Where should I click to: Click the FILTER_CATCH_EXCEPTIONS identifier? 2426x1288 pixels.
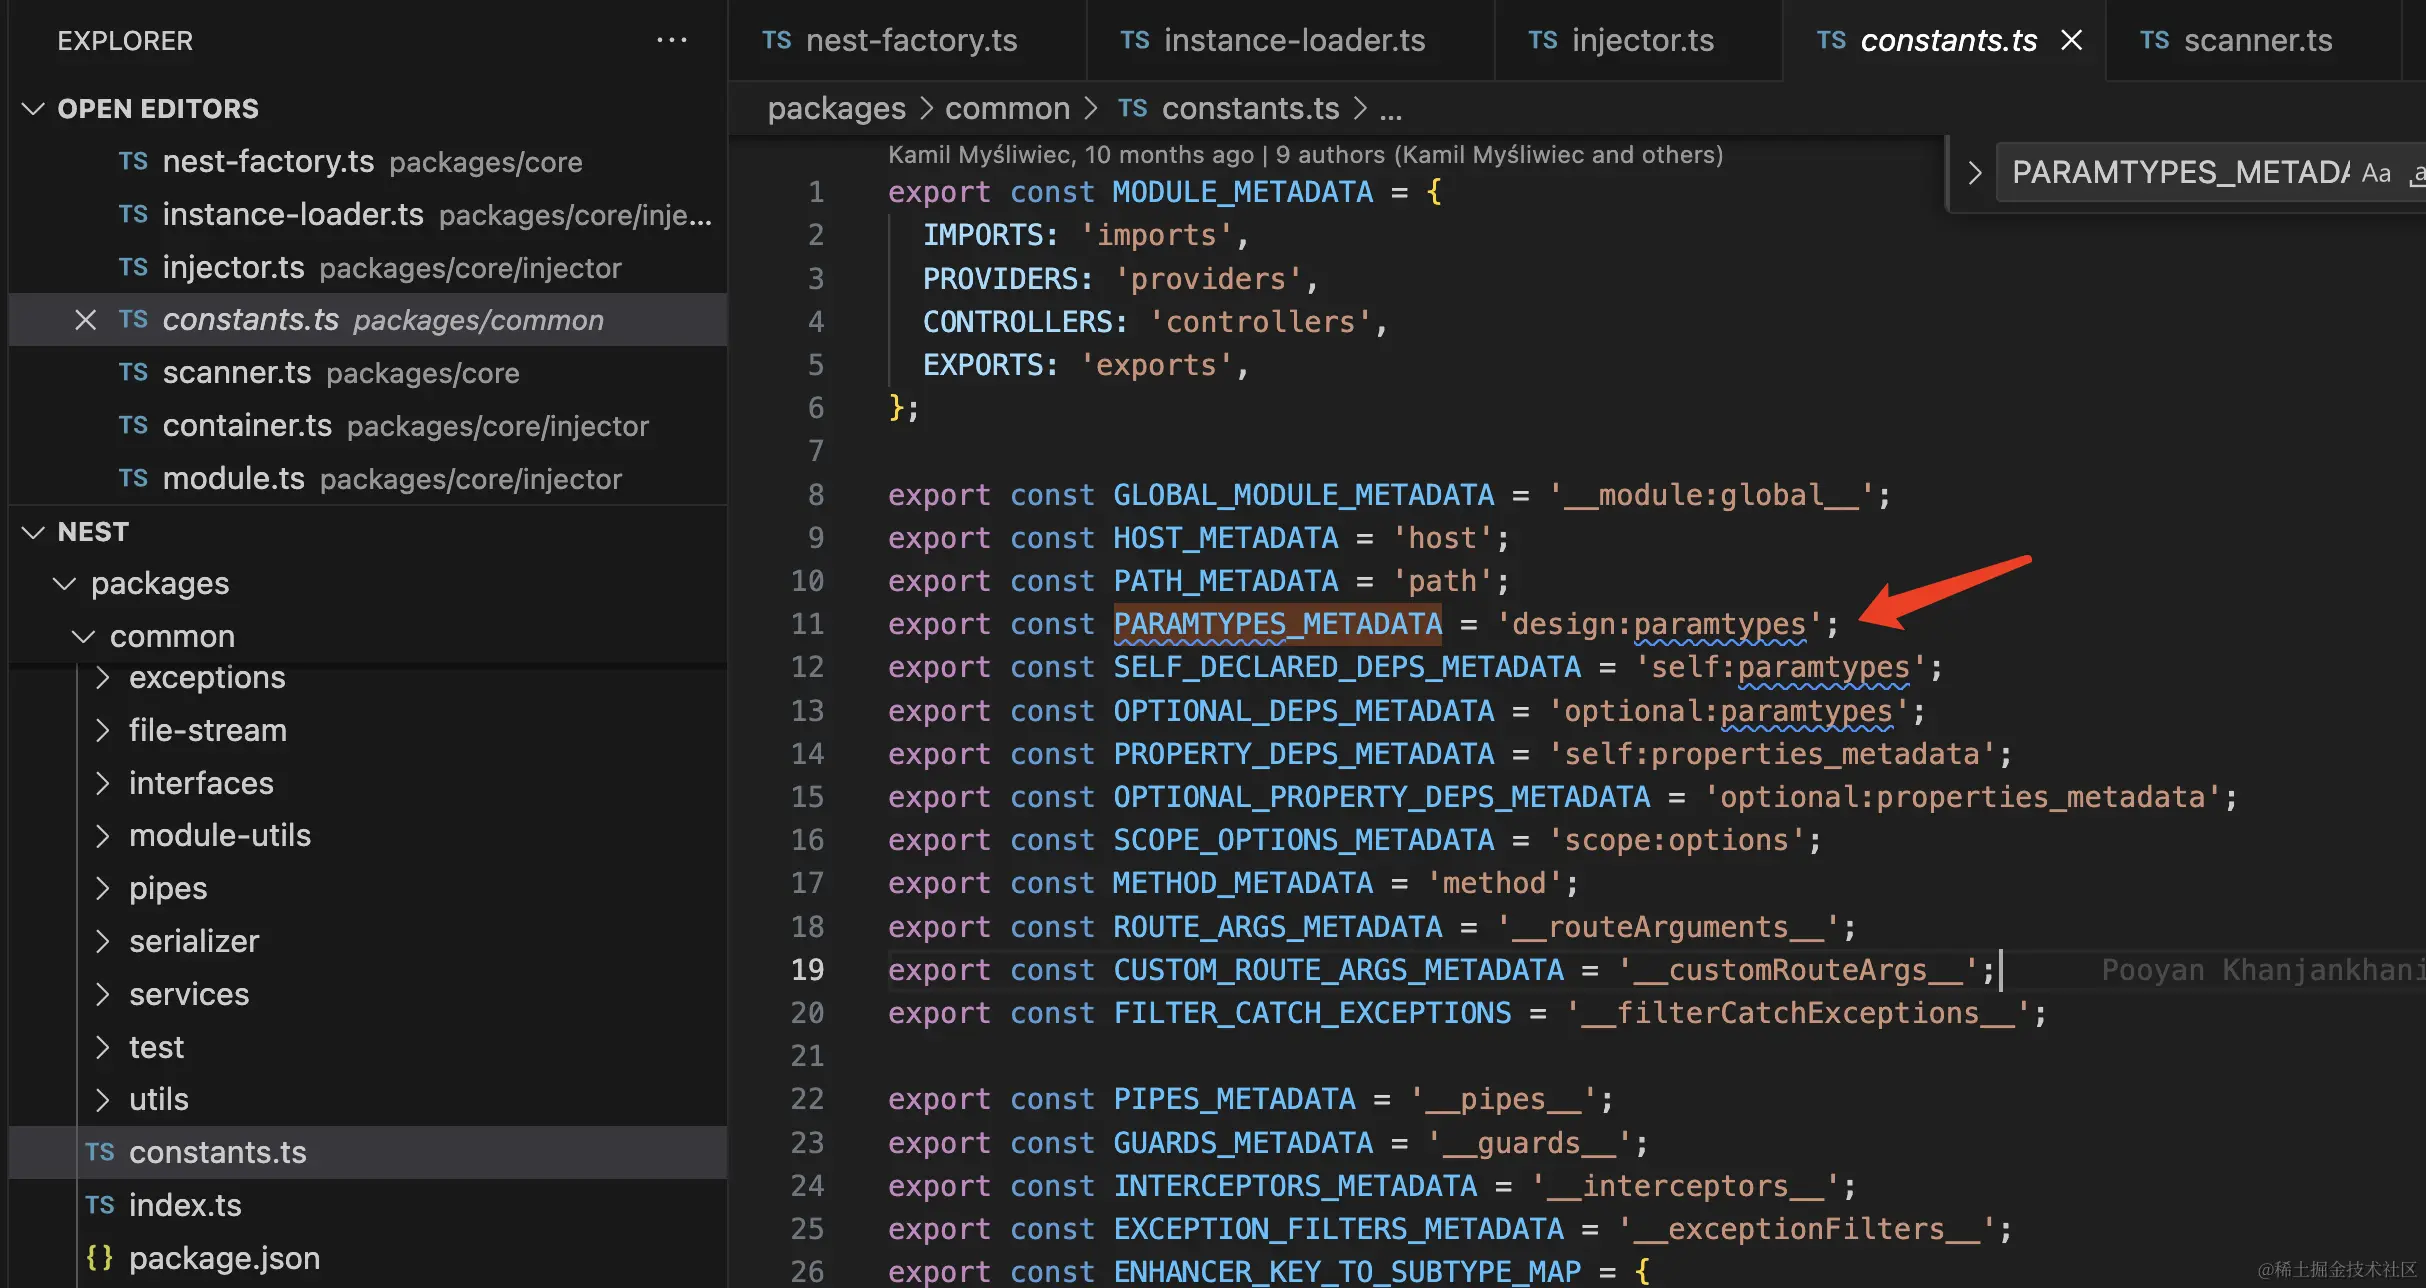[1312, 1013]
